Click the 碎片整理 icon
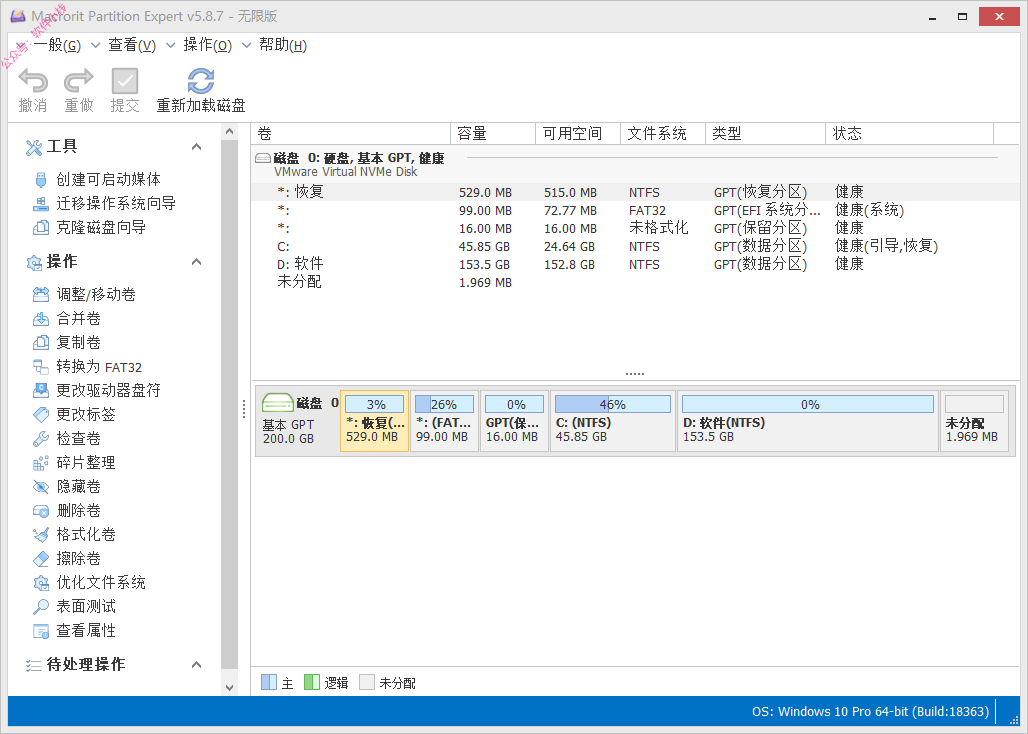Viewport: 1028px width, 734px height. pos(41,463)
